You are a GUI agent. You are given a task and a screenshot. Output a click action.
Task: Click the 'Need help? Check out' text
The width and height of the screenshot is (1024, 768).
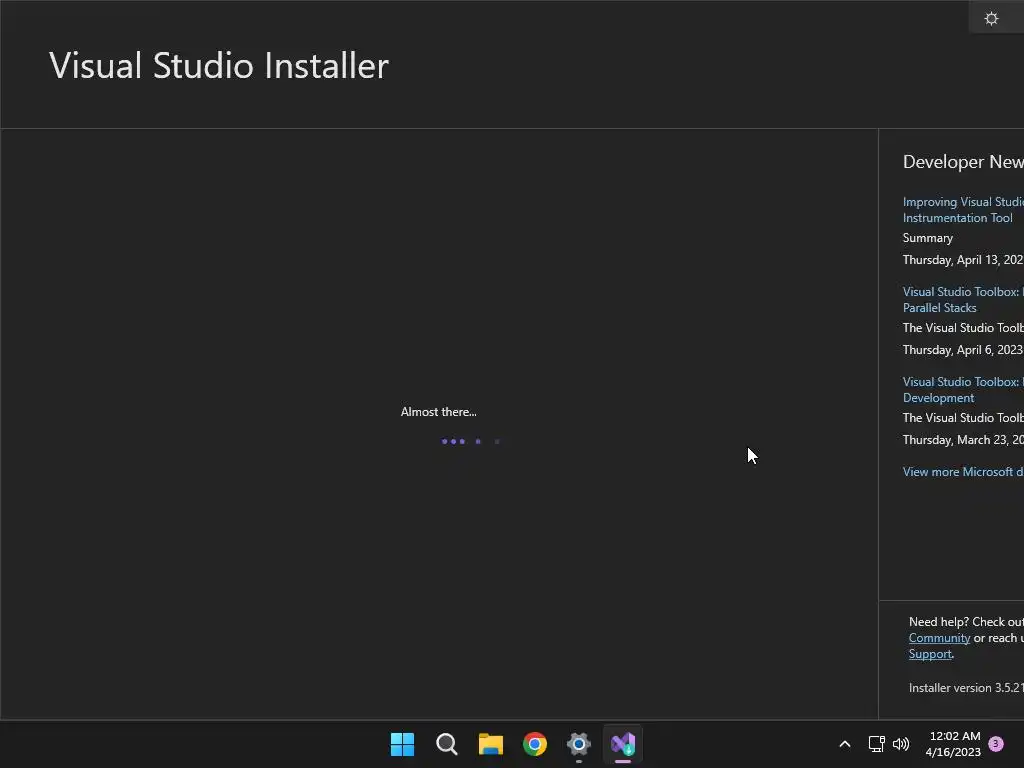coord(966,622)
